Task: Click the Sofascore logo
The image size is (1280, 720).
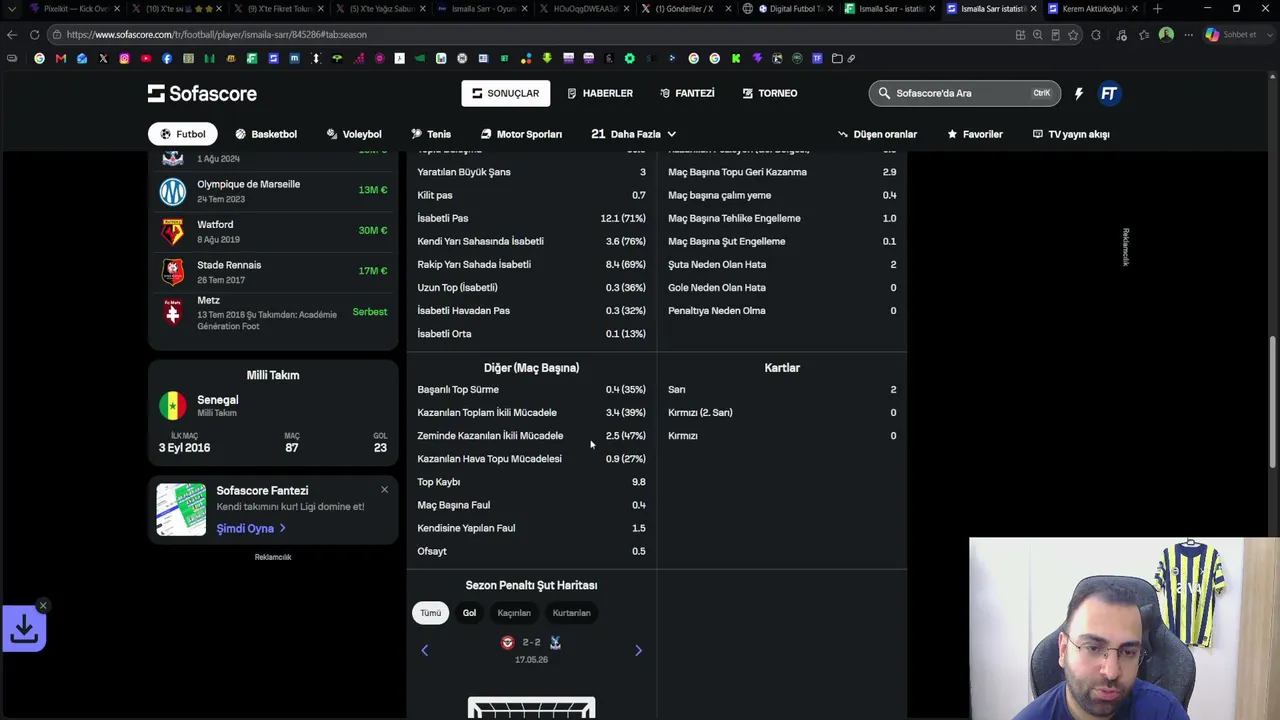Action: [202, 93]
